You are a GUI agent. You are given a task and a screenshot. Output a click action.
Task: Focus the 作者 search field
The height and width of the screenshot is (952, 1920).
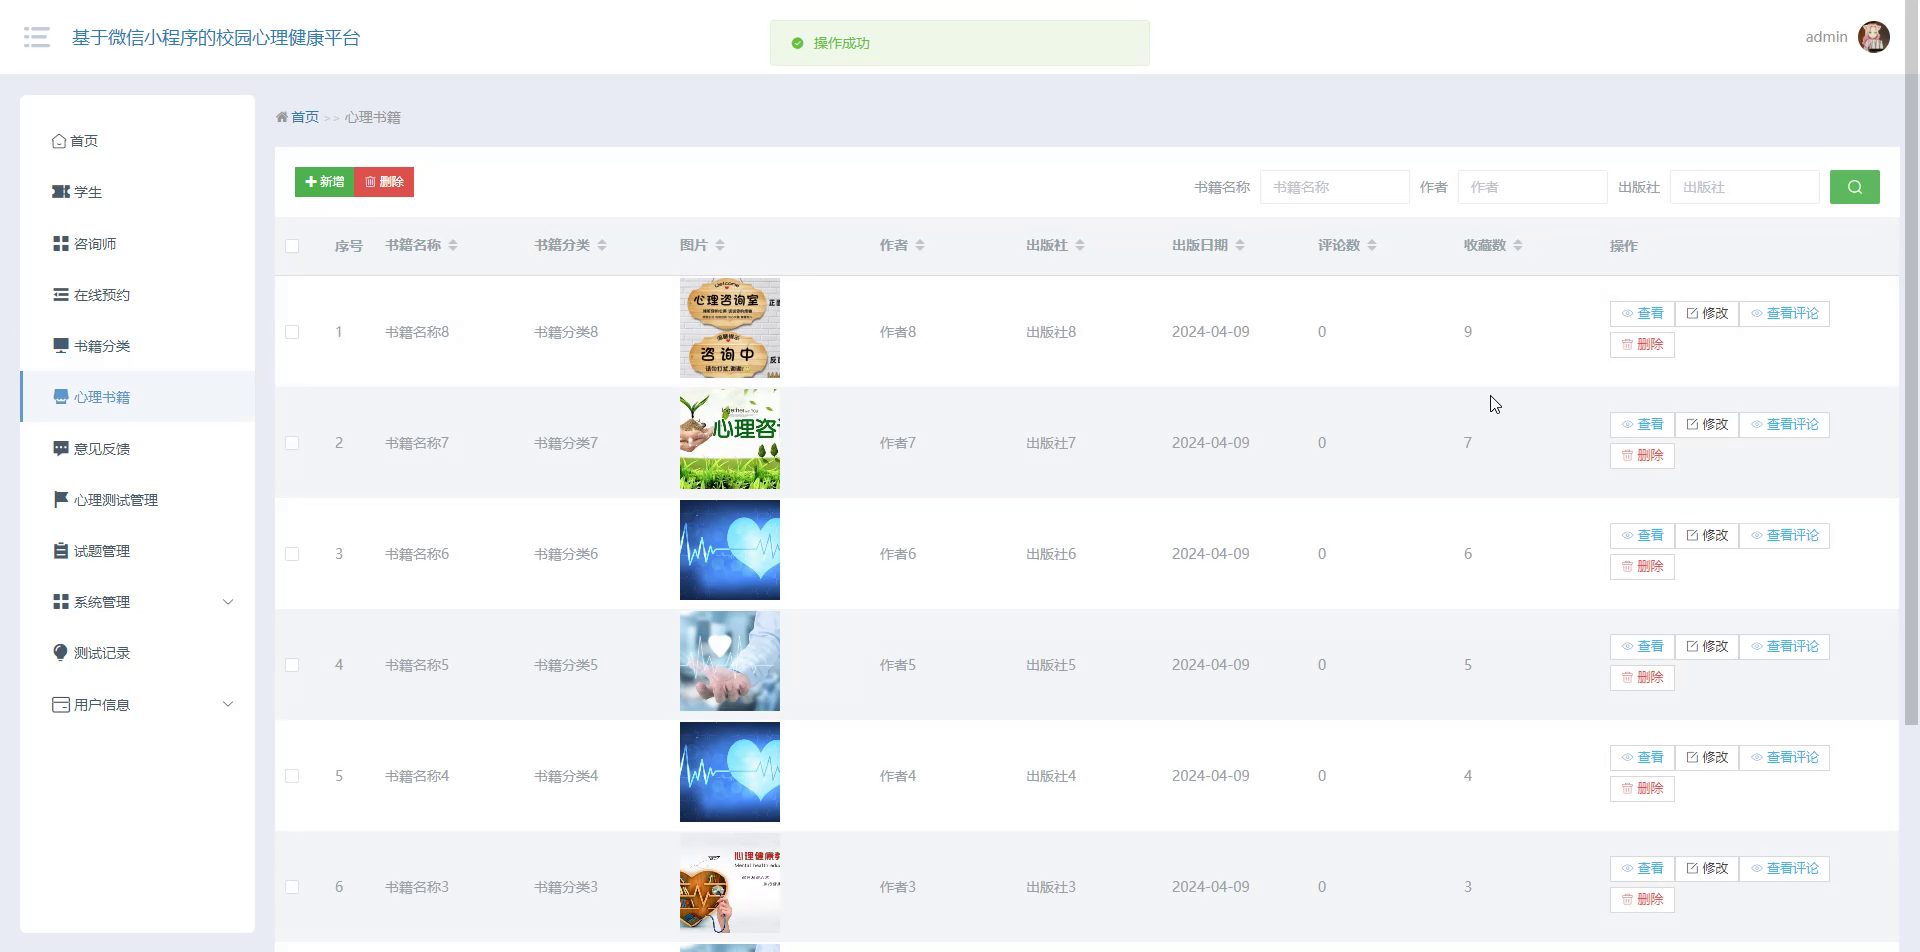[x=1532, y=187]
